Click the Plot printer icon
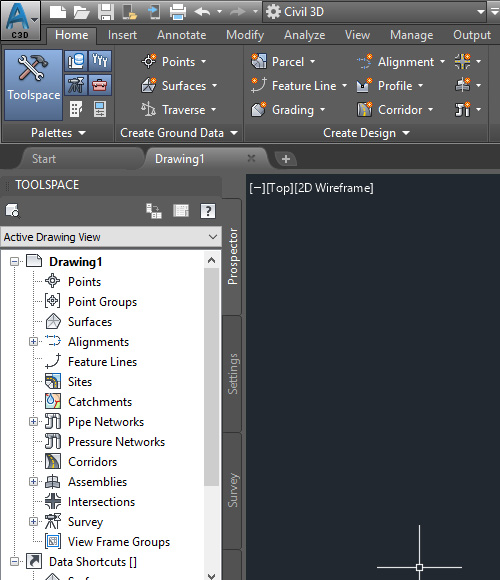This screenshot has width=500, height=580. point(178,12)
